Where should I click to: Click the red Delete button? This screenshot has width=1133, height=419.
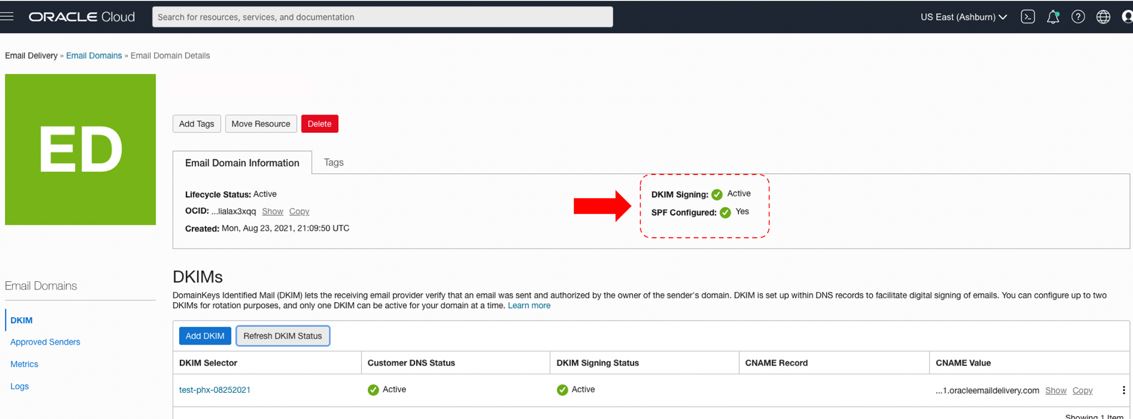coord(319,124)
